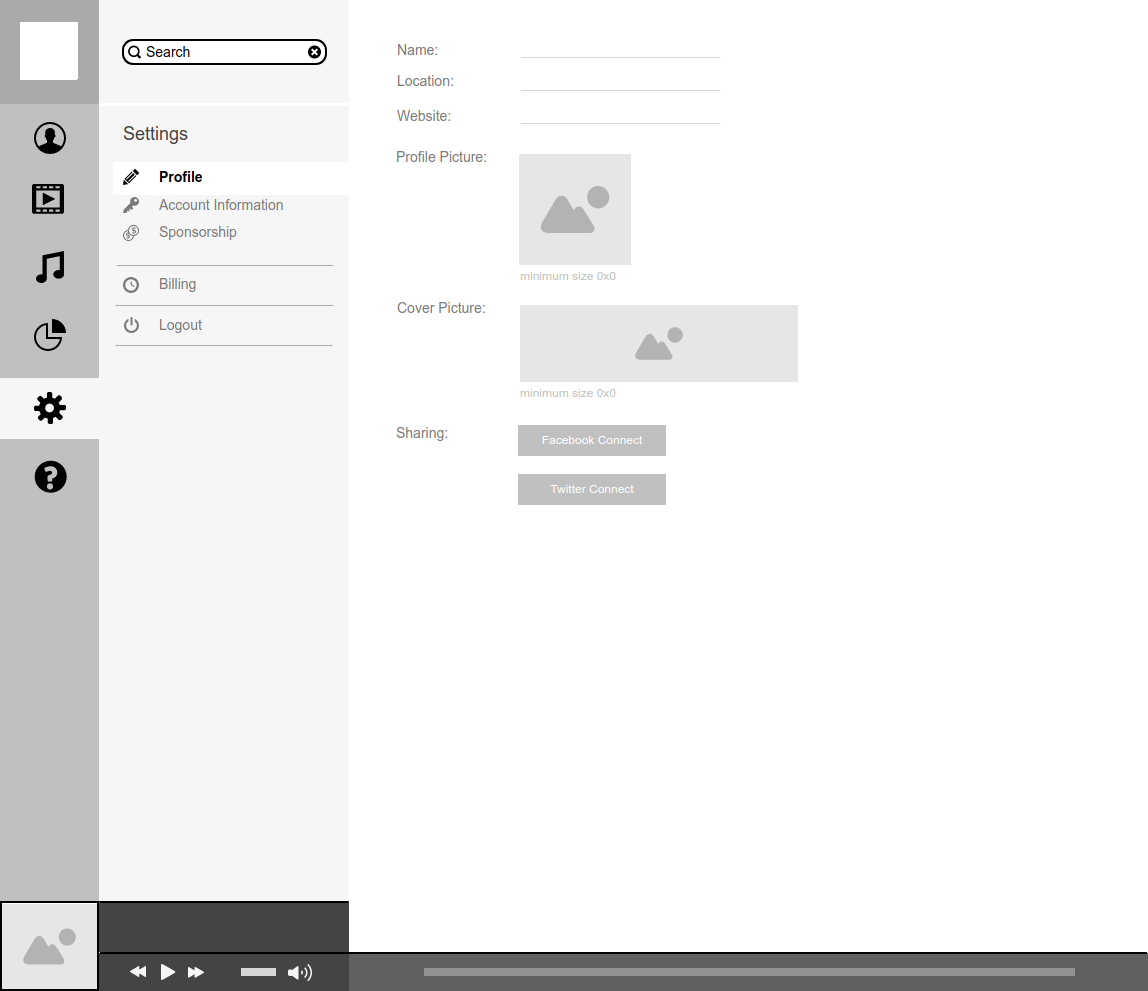Click the 'Location:' label
The width and height of the screenshot is (1148, 991).
click(425, 81)
